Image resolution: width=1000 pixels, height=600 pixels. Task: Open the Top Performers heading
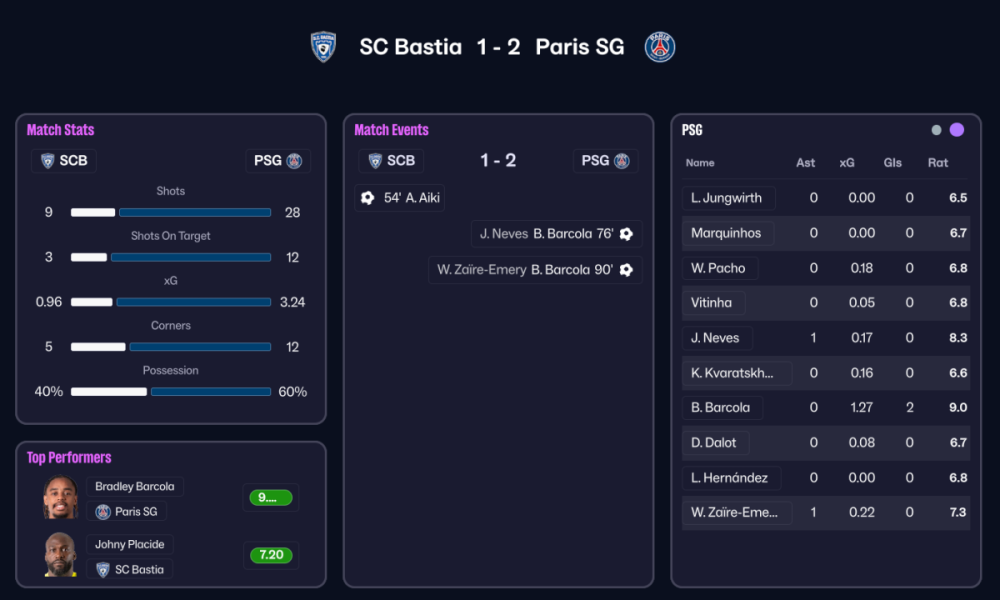69,458
